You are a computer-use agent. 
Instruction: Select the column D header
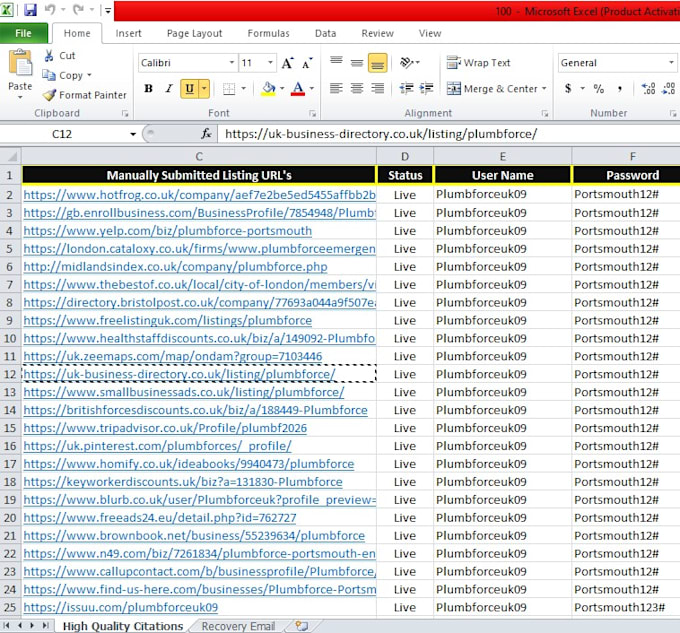(x=405, y=157)
